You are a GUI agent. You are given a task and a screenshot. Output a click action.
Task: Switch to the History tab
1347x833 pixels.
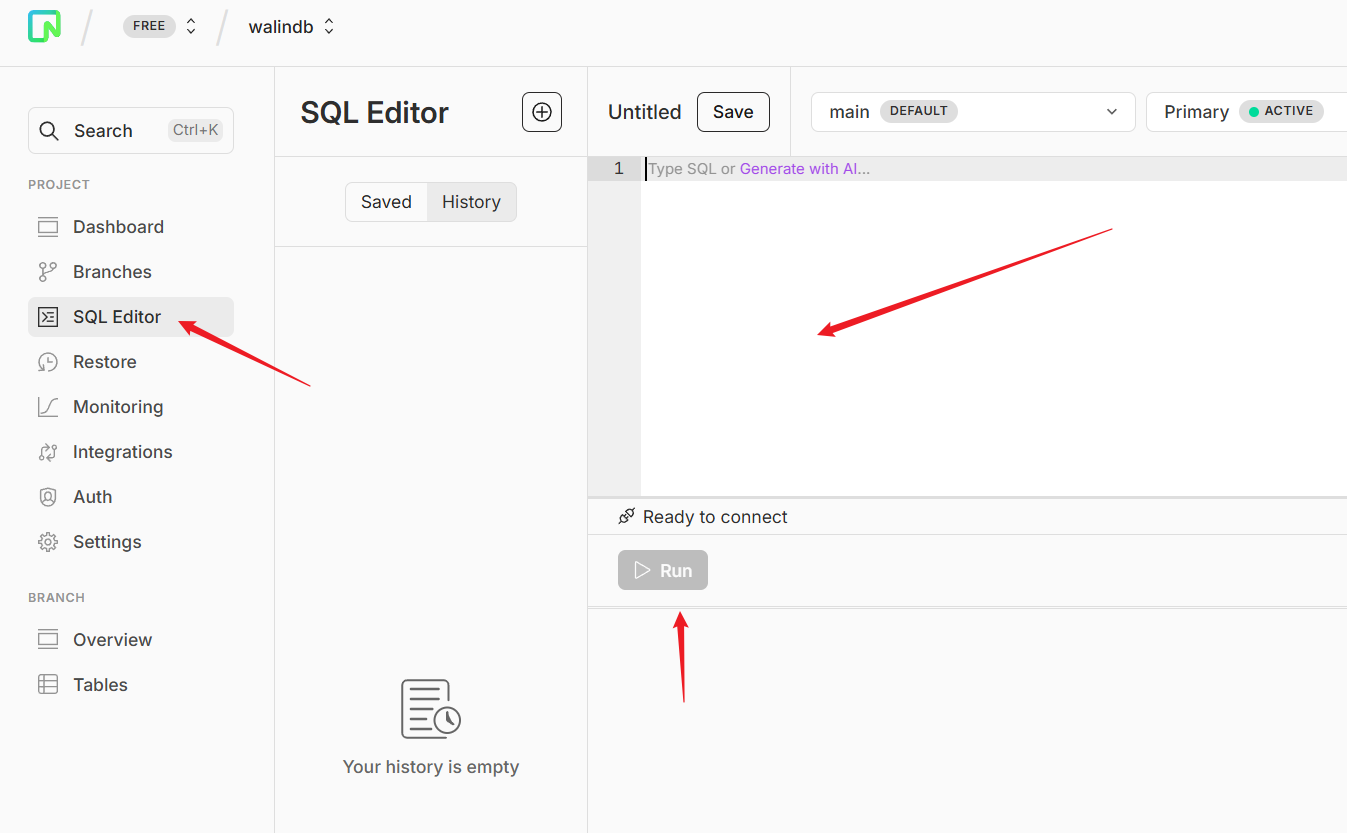coord(471,201)
